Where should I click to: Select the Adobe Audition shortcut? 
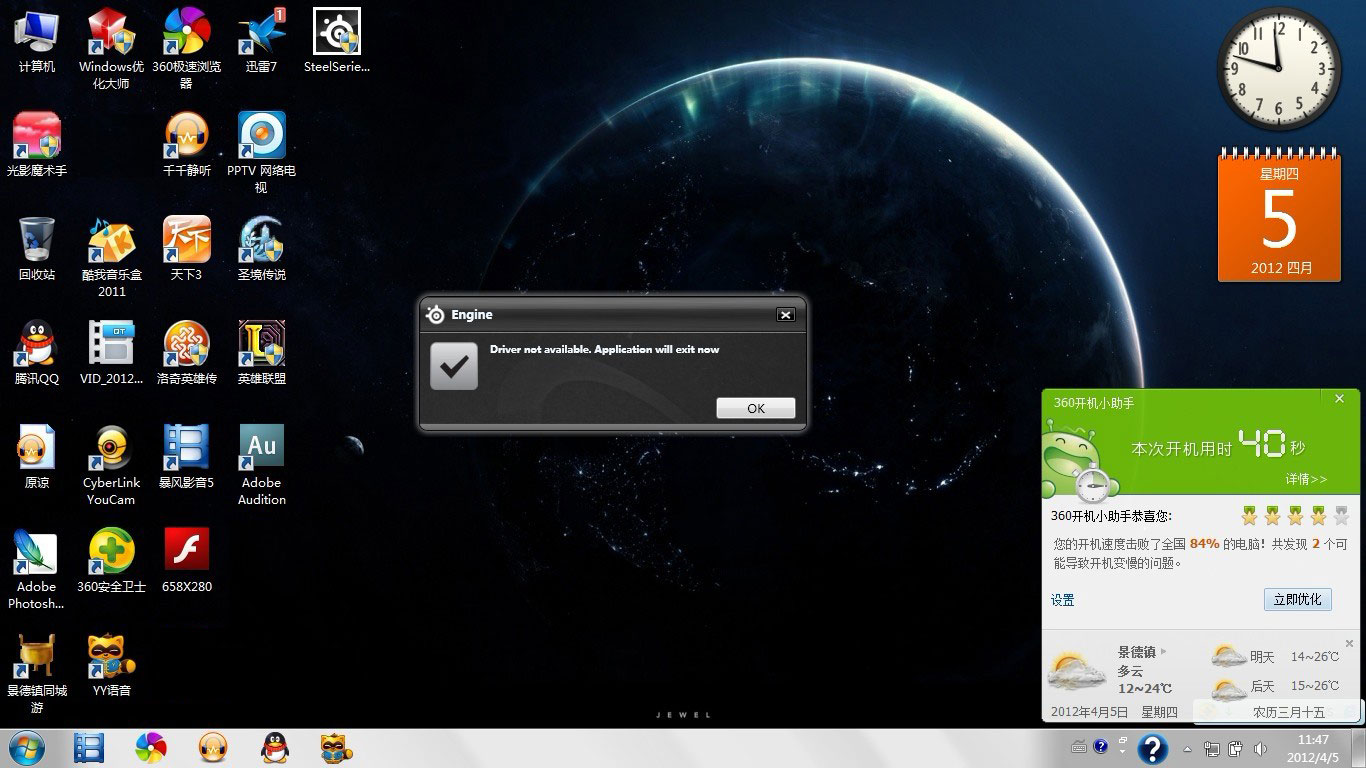pos(261,465)
